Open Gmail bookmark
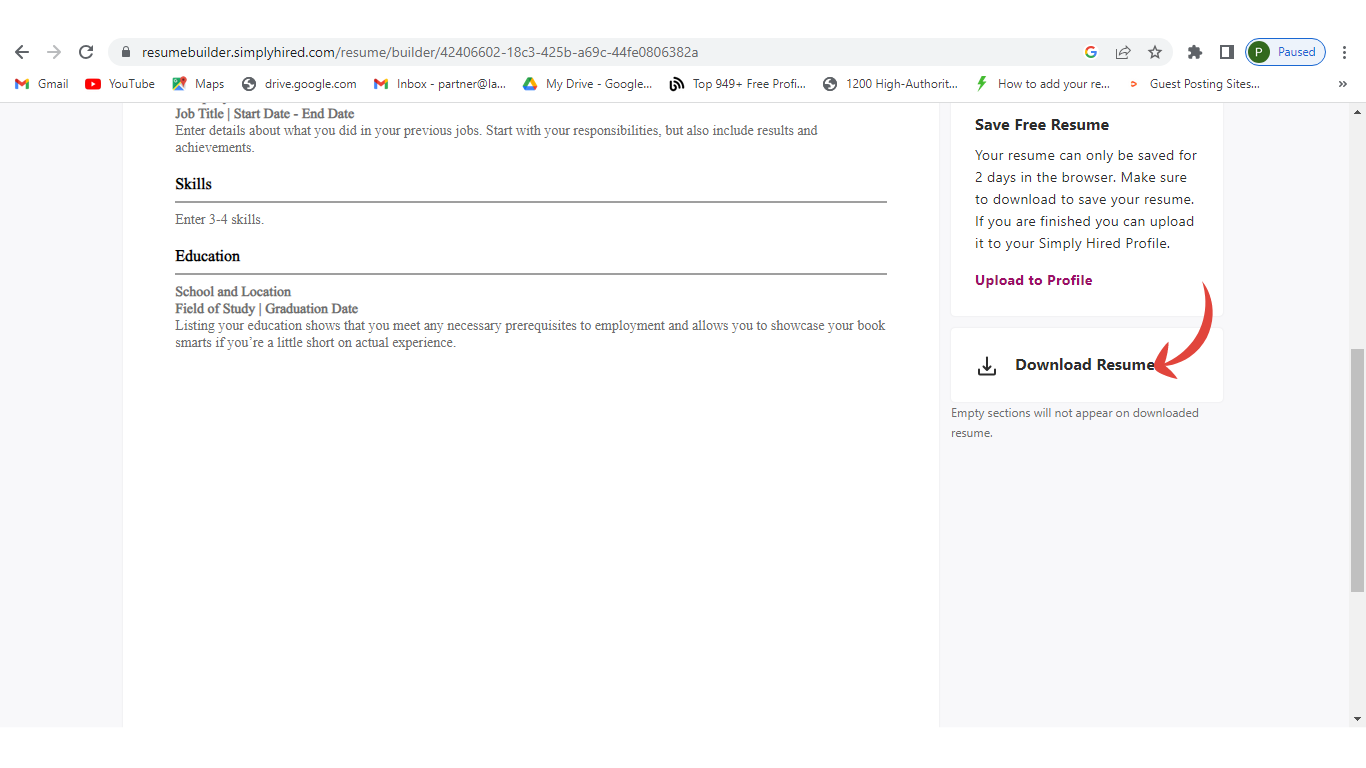Image resolution: width=1366 pixels, height=768 pixels. pyautogui.click(x=42, y=84)
